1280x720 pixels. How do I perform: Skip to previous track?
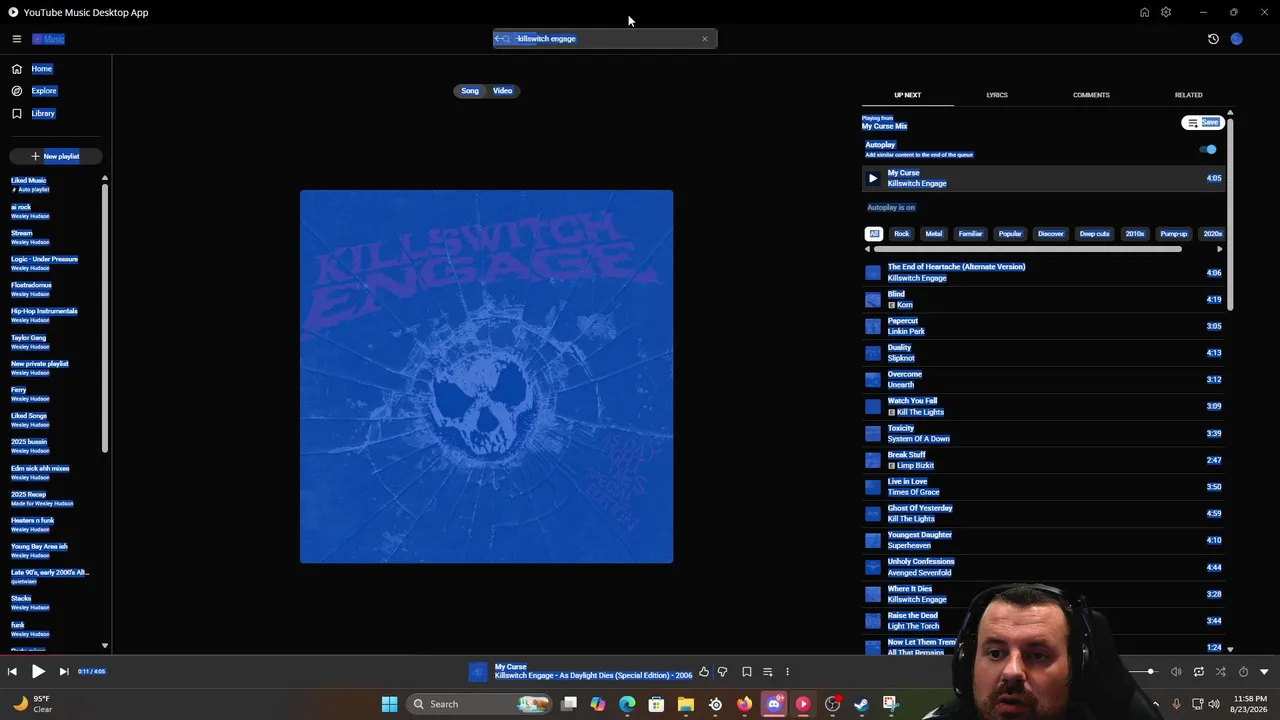12,672
